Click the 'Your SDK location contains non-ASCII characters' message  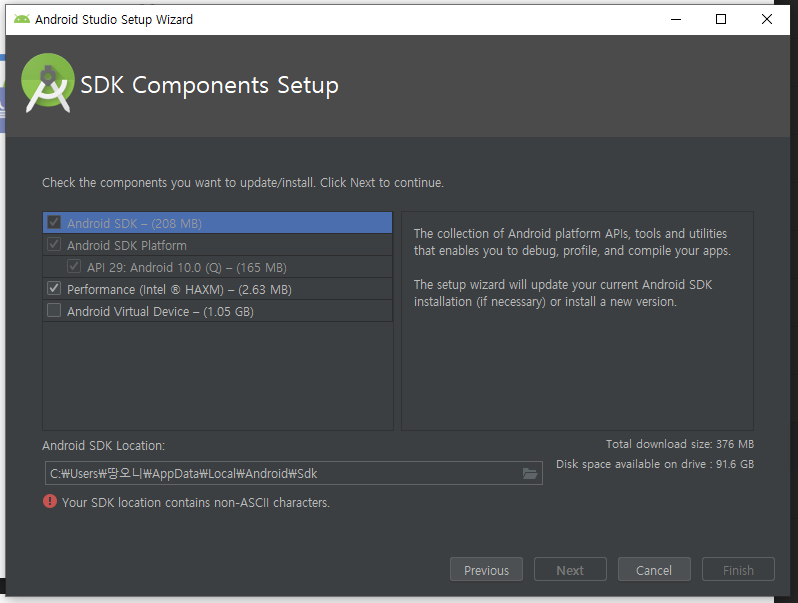click(x=196, y=503)
